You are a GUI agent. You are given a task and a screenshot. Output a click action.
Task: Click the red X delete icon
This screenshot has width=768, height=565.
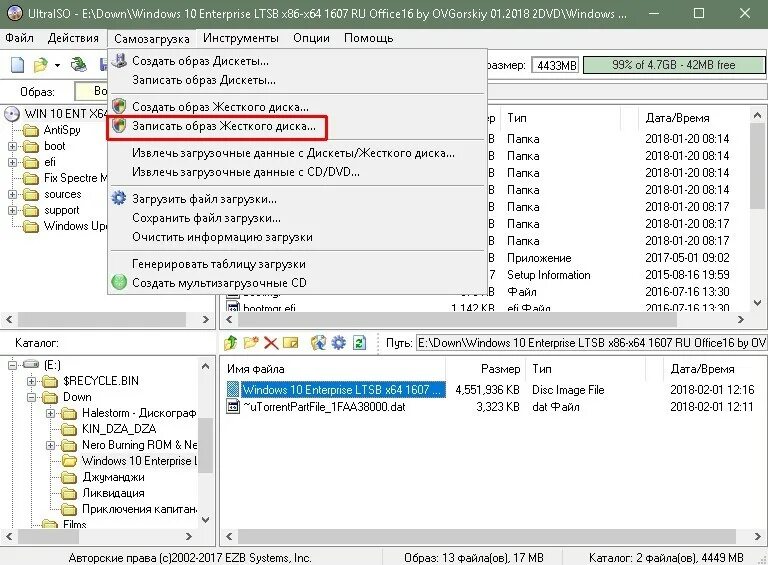(x=271, y=343)
